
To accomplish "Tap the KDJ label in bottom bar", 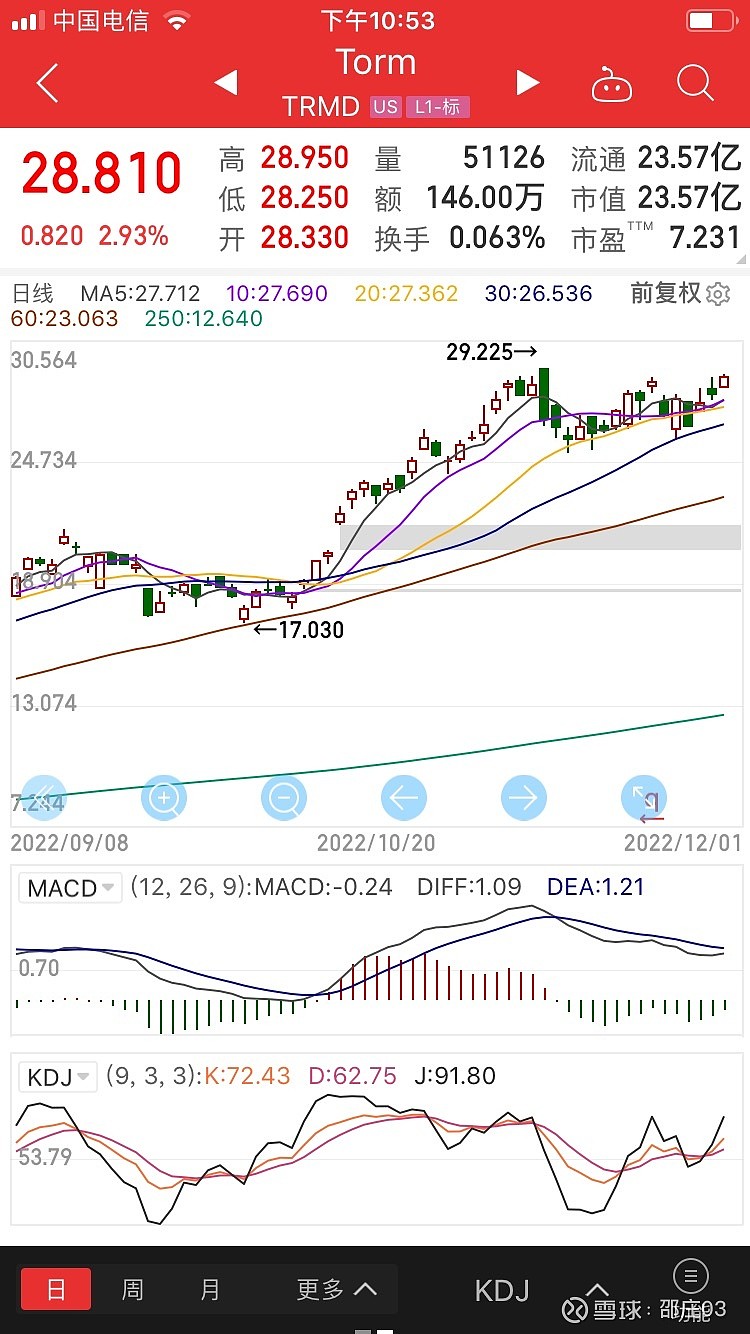I will tap(502, 1290).
